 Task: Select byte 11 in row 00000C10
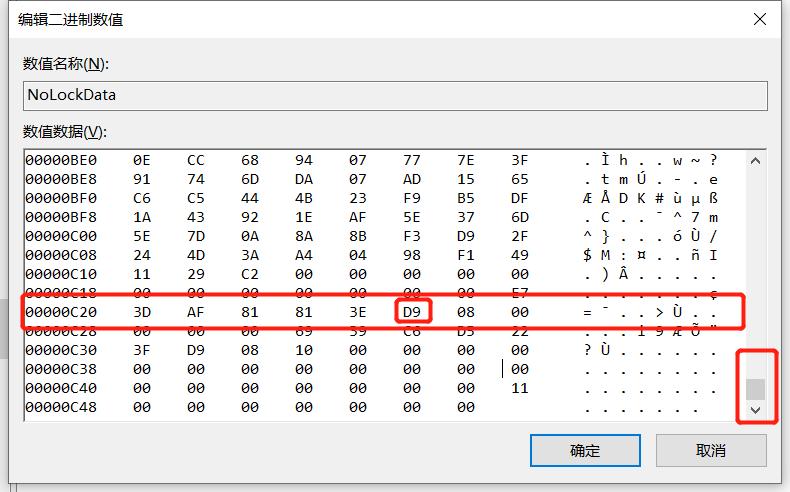(x=142, y=274)
